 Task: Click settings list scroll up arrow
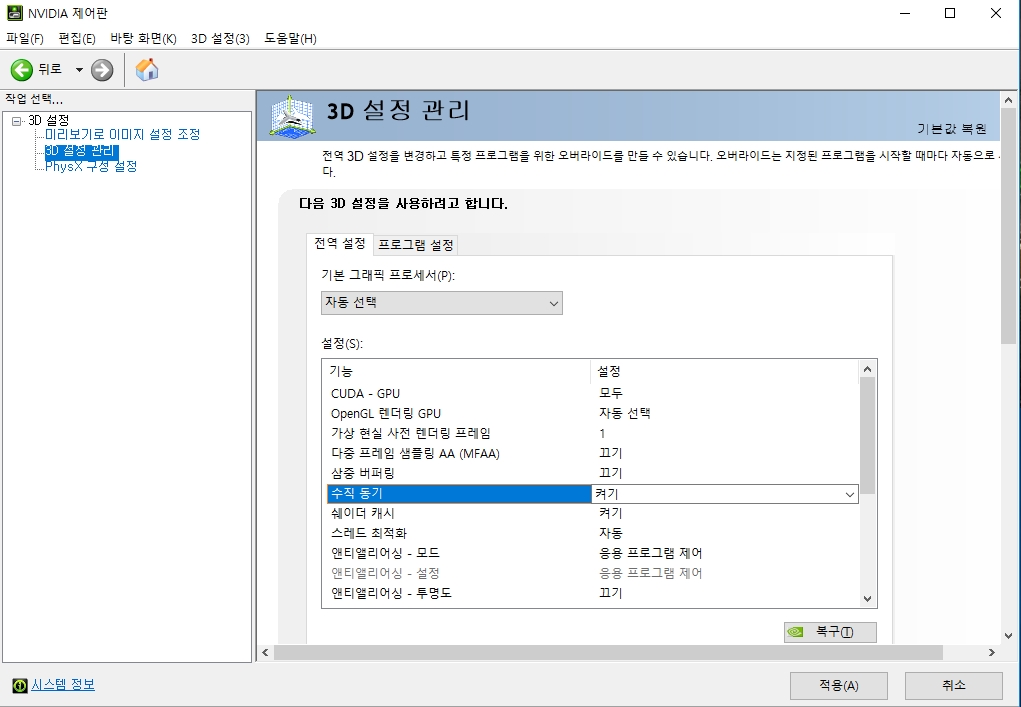867,369
